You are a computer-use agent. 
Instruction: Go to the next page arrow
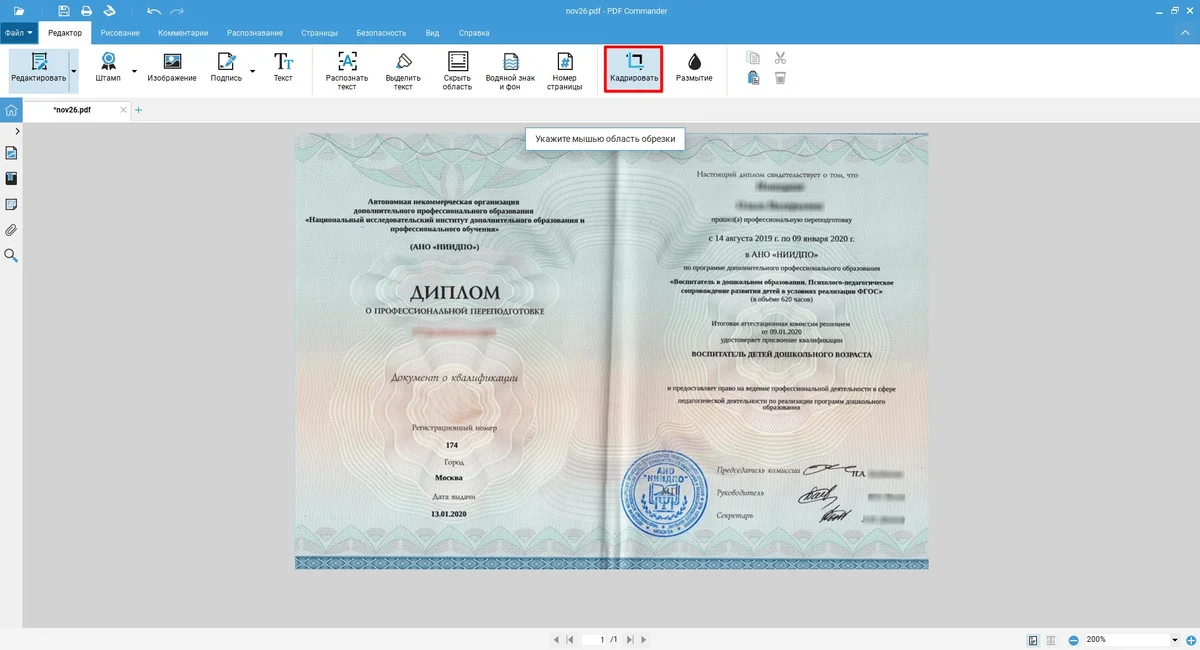(x=645, y=639)
